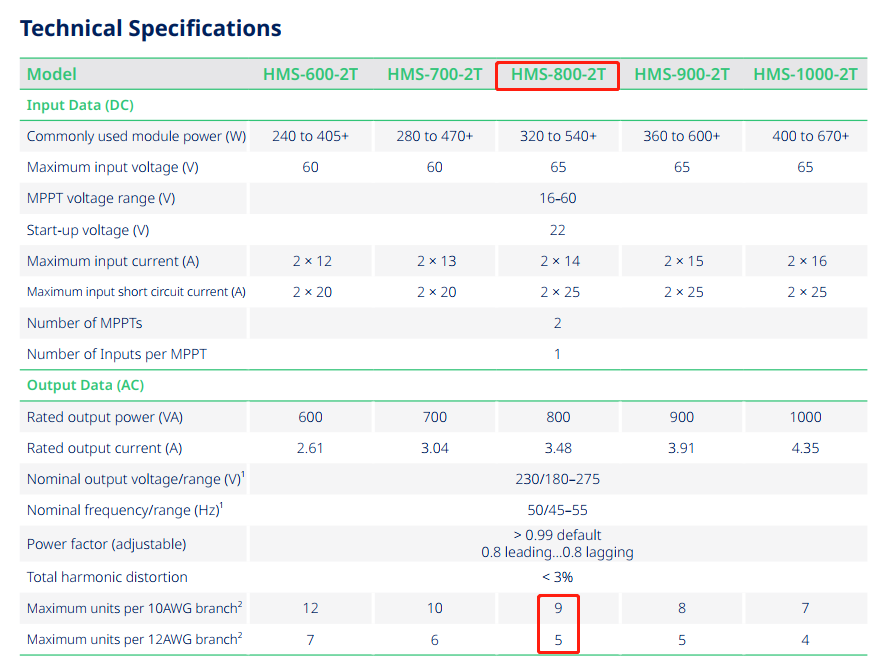Select the 12AWG branch value 4 for HMS-1000-2T
This screenshot has height=661, width=895.
tap(805, 639)
